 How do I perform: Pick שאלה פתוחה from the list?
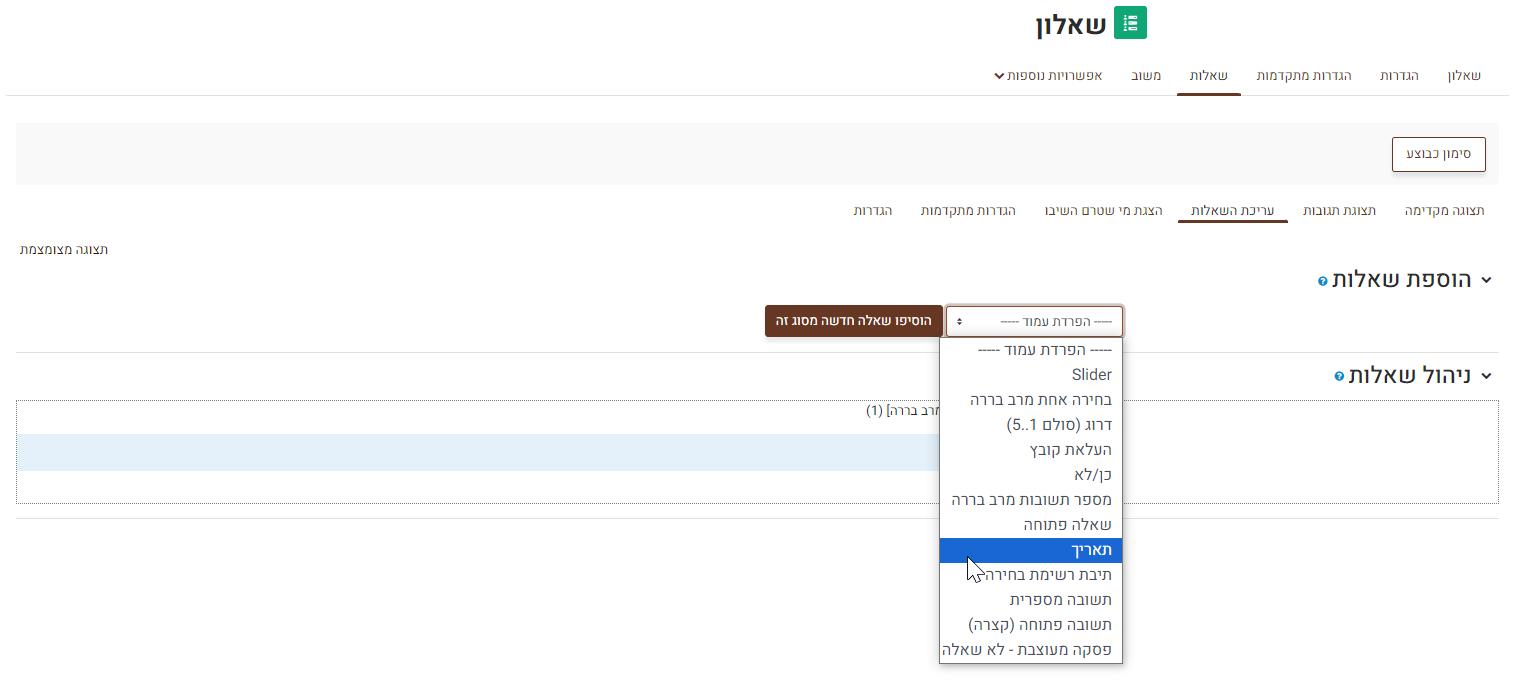[x=1067, y=525]
